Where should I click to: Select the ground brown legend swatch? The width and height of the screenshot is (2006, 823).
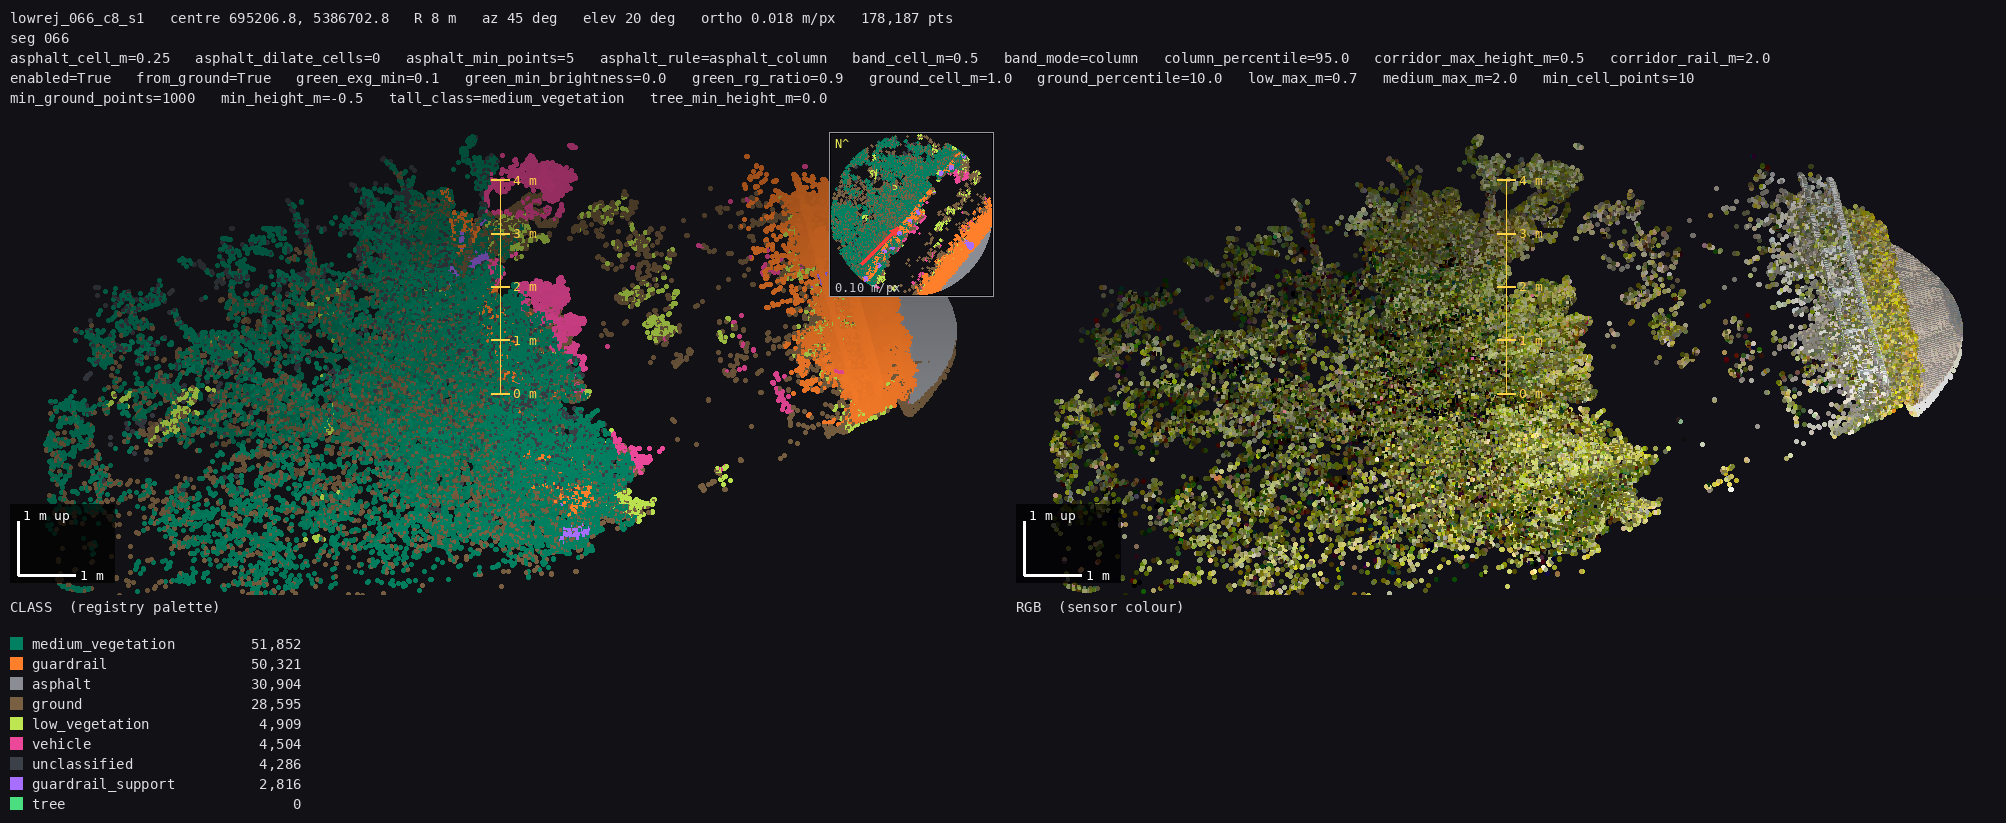click(16, 704)
